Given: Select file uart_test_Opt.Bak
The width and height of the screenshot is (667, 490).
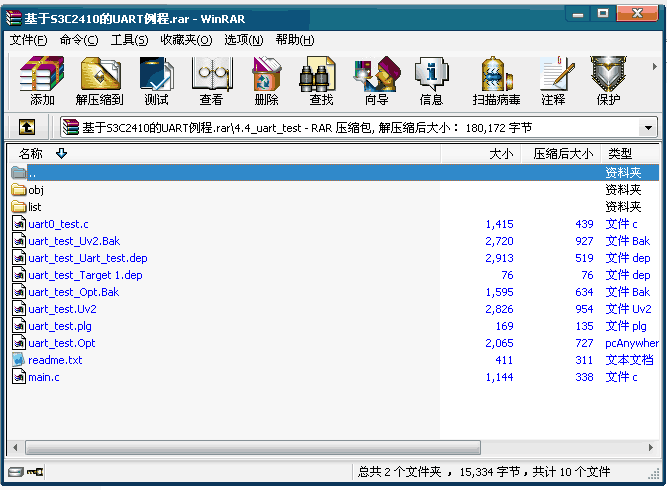Looking at the screenshot, I should [74, 292].
